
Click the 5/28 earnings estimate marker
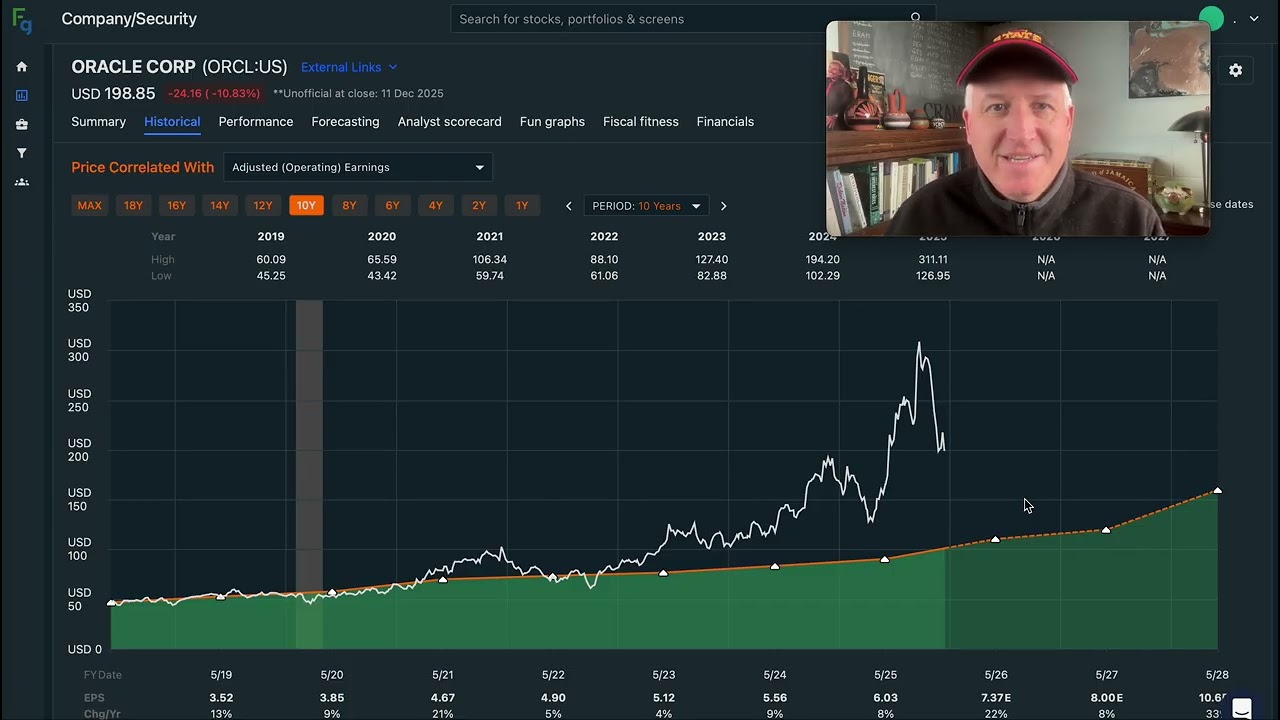pyautogui.click(x=1217, y=491)
